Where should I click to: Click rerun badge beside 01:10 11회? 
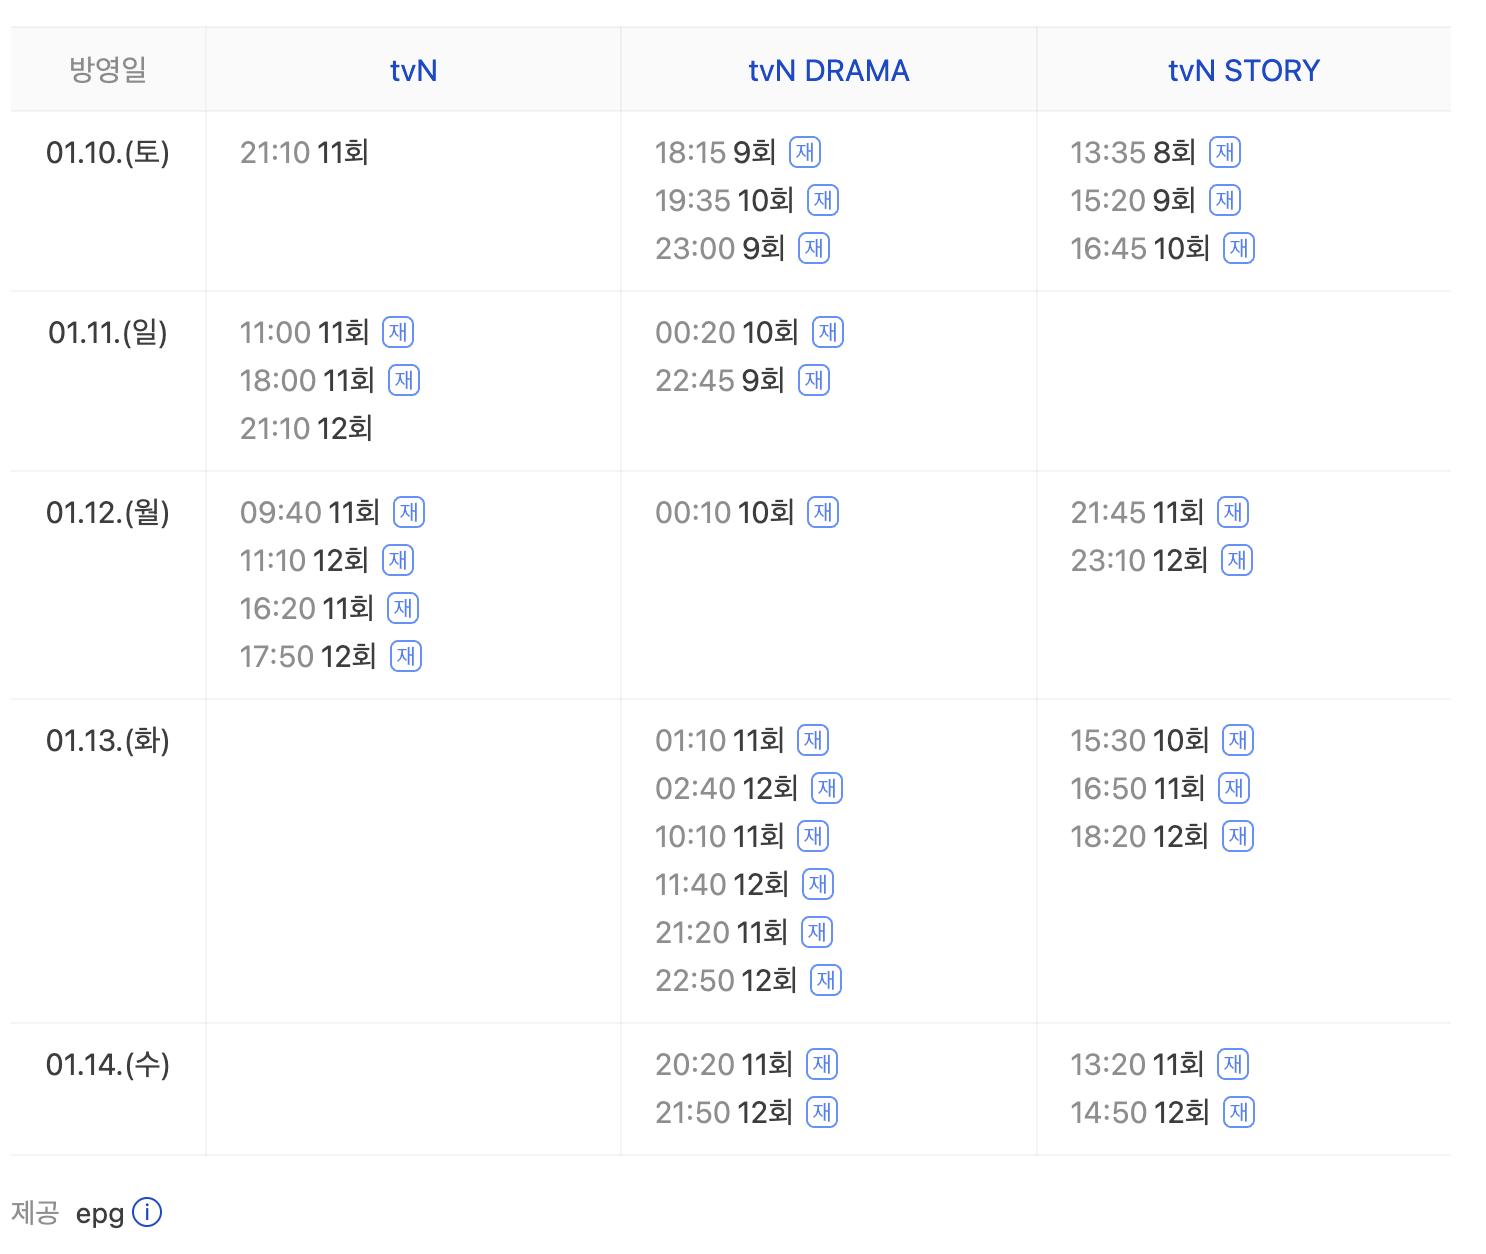click(x=813, y=740)
